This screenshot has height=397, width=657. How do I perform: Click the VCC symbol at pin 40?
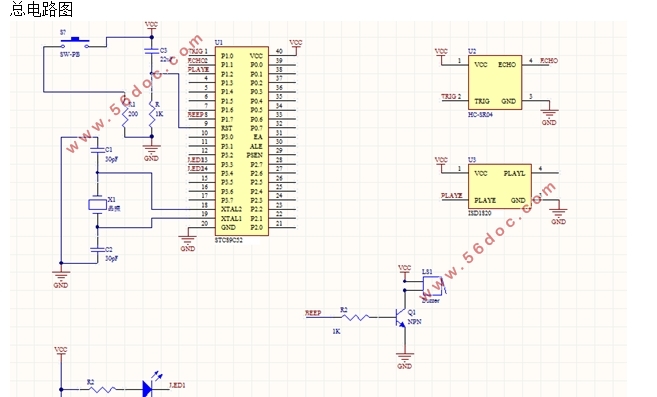pos(296,46)
